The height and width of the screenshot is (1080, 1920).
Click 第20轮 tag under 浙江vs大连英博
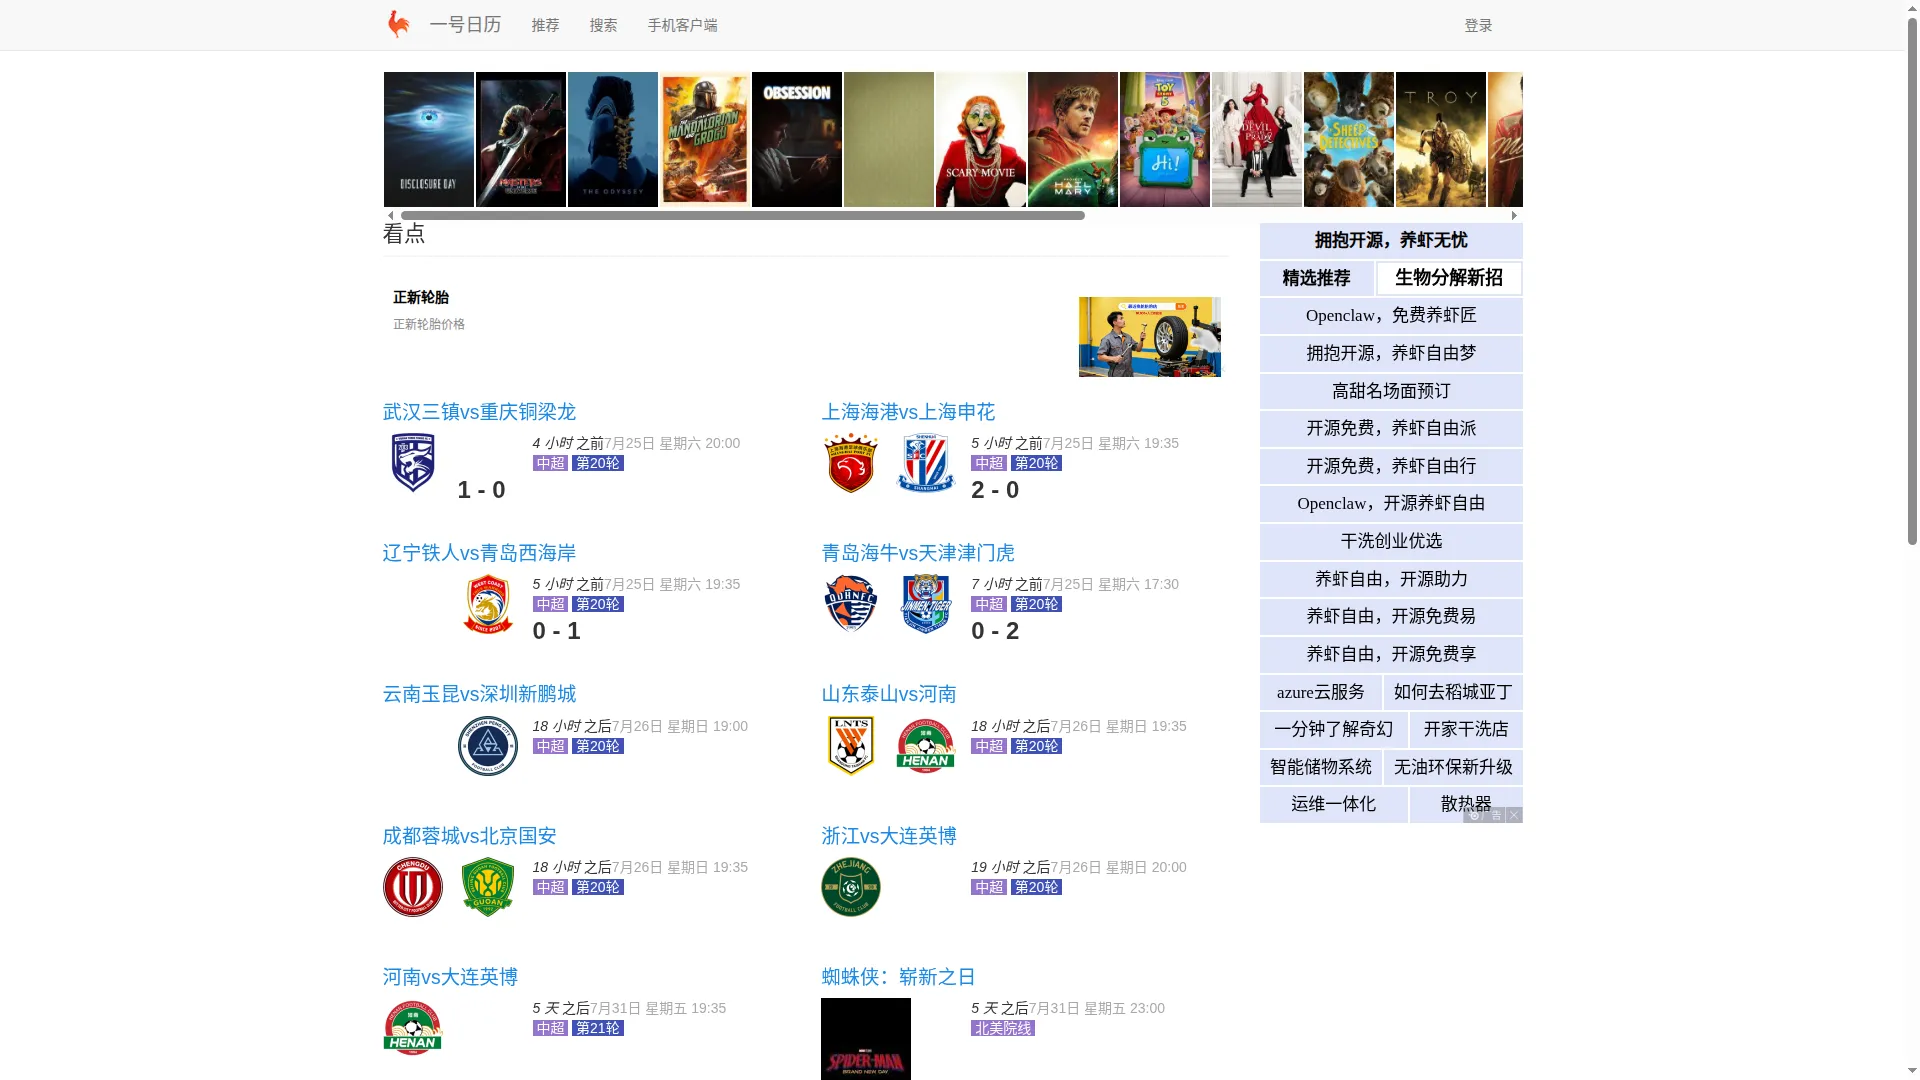(1036, 887)
